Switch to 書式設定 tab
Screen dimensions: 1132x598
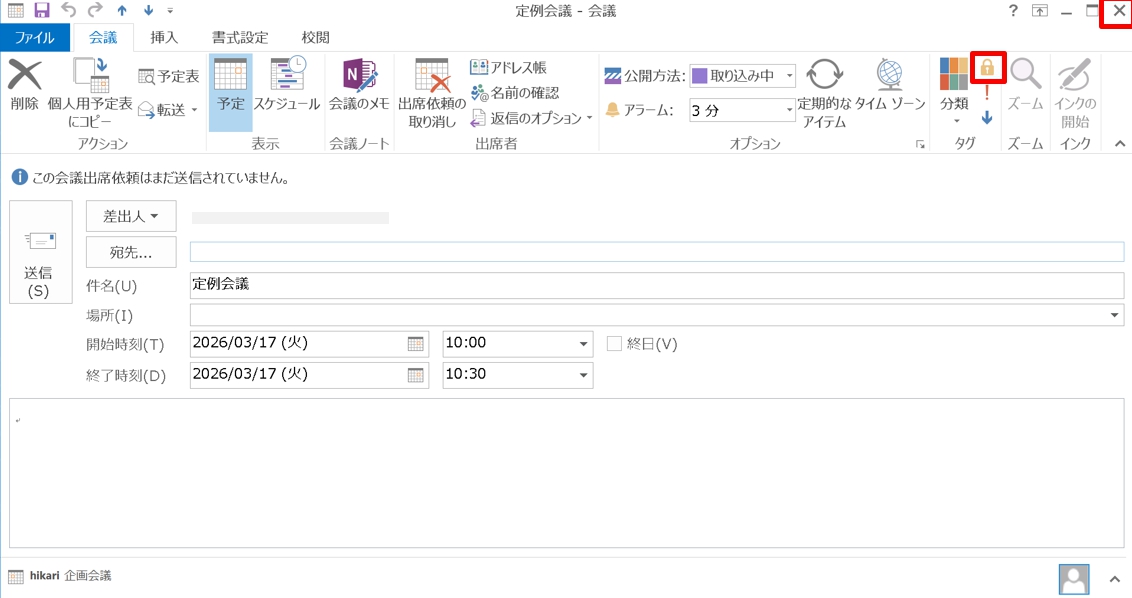click(x=240, y=38)
